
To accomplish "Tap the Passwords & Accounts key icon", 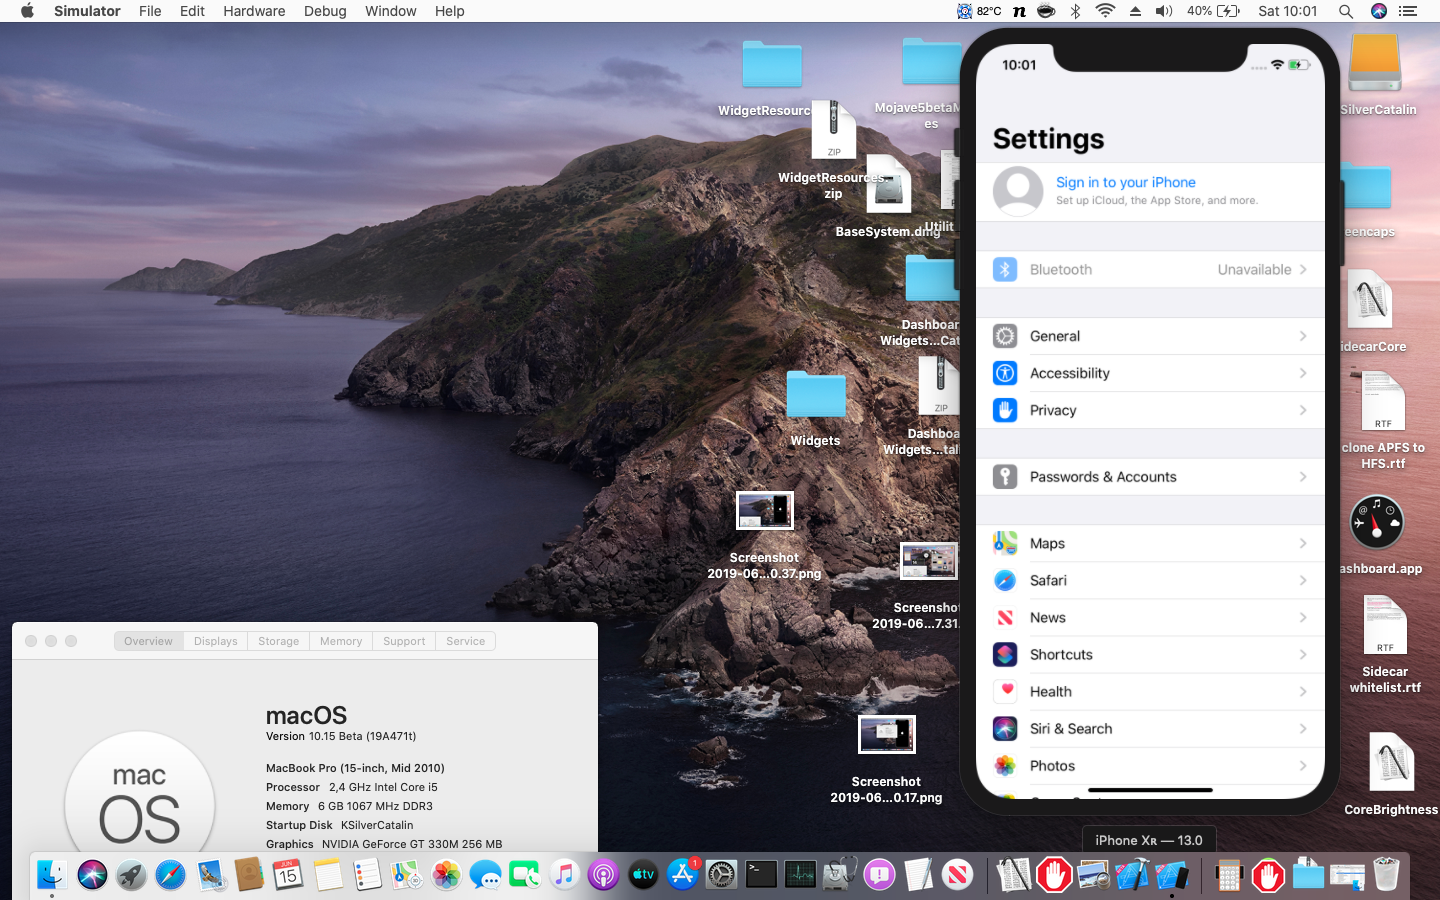I will click(1005, 477).
